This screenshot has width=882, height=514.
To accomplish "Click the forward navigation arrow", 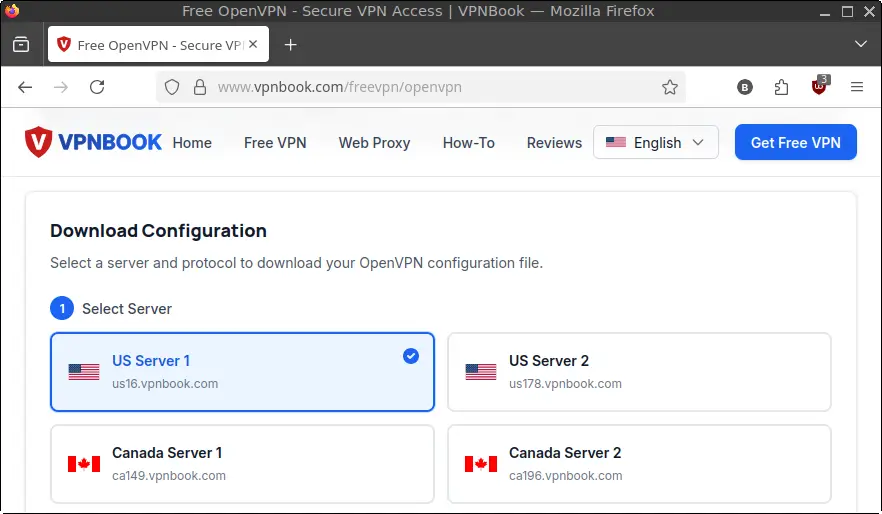I will pyautogui.click(x=61, y=87).
